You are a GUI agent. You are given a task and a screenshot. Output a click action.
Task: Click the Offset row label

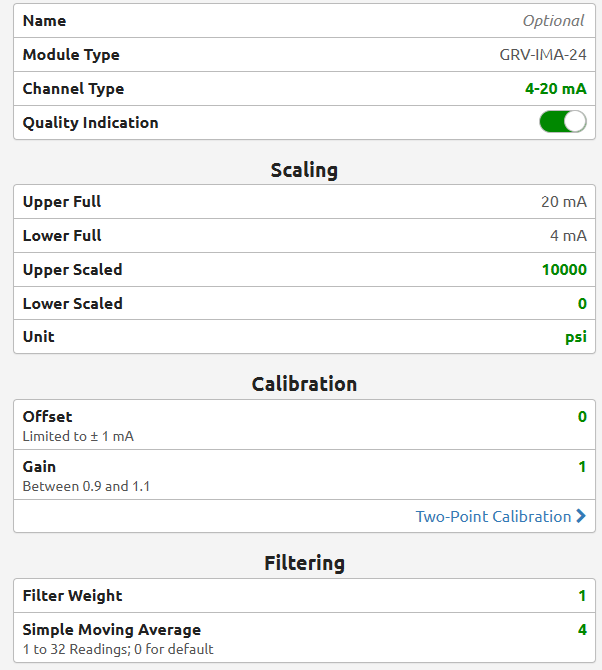(x=47, y=417)
